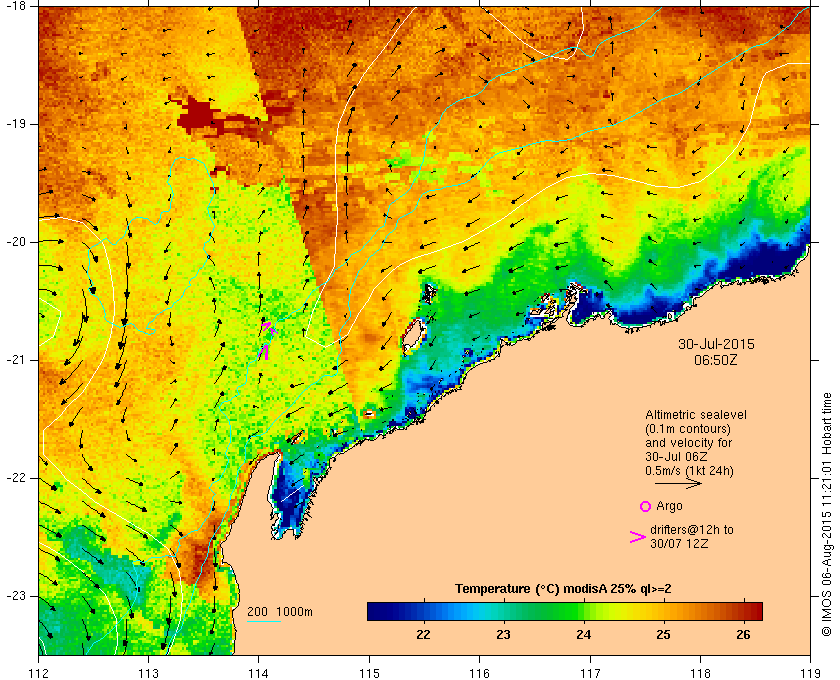Click the date label 30-Jul-2015

(716, 344)
